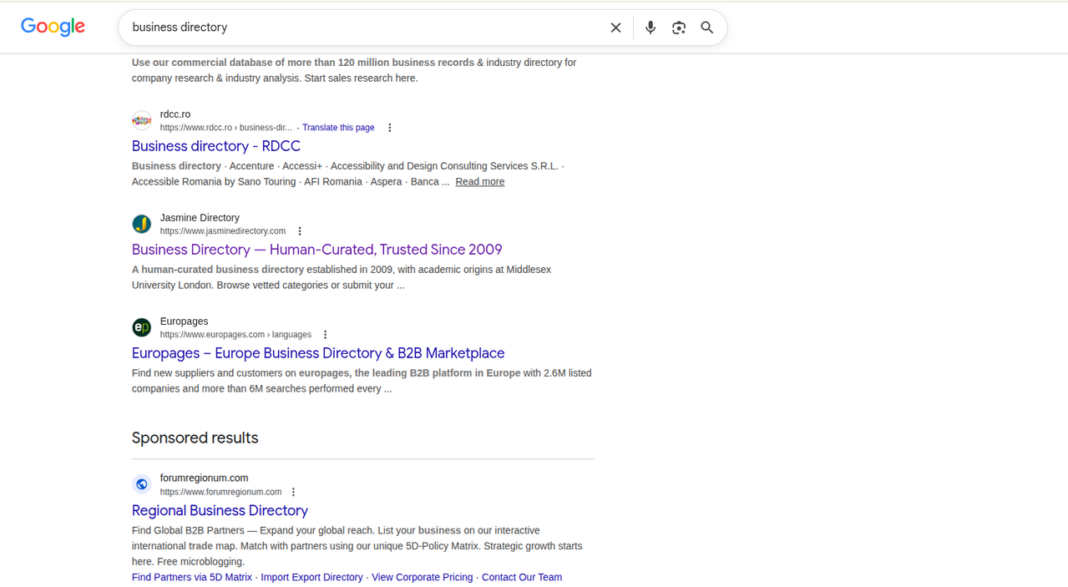Viewport: 1068px width, 587px height.
Task: Click the https://www.rdcc.ro › business-dir... URL
Action: click(225, 127)
